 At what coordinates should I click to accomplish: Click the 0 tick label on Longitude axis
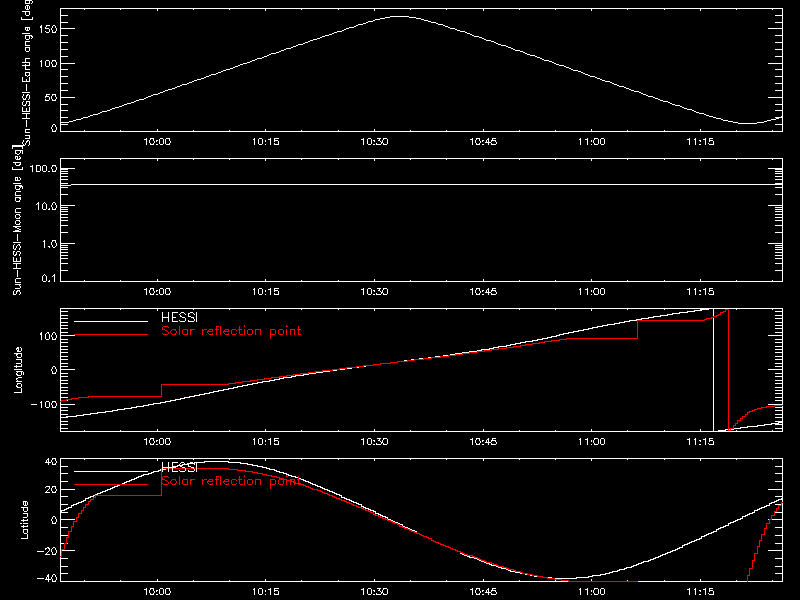54,370
